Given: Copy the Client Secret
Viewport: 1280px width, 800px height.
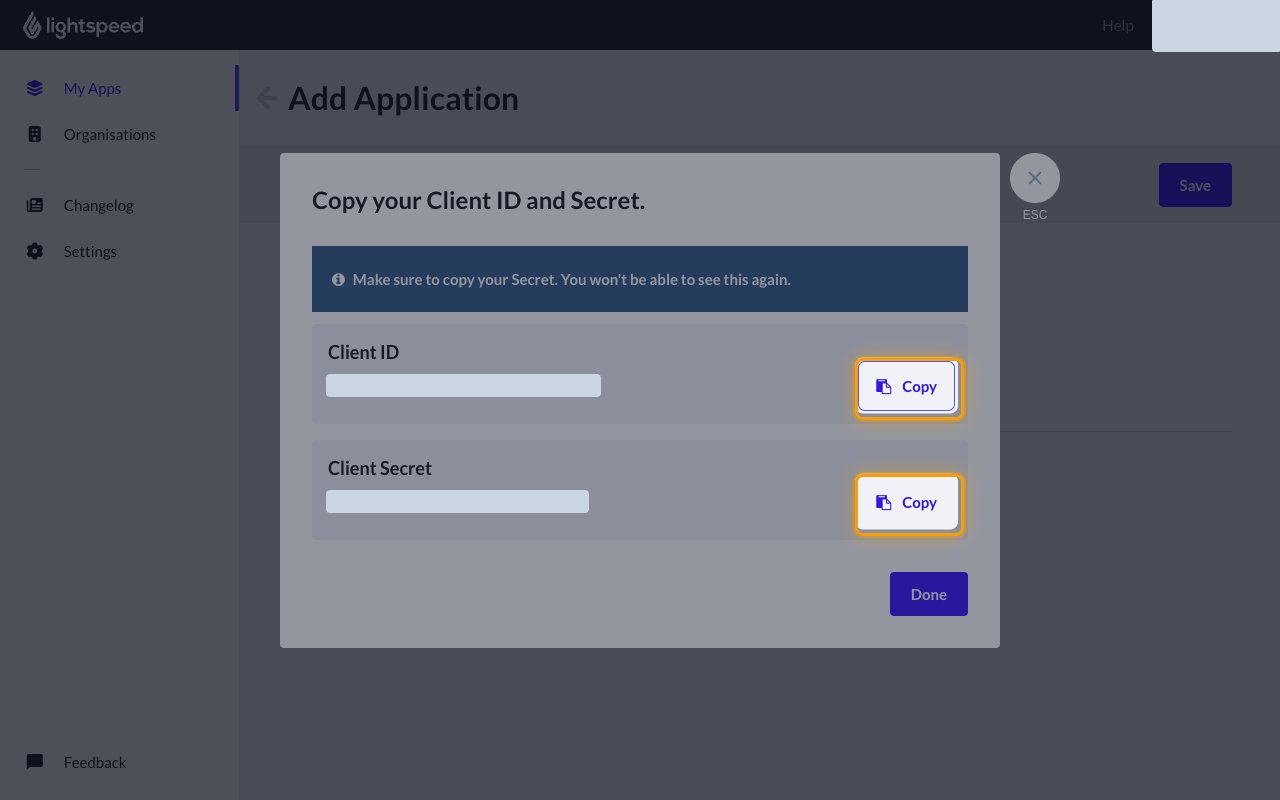Looking at the screenshot, I should point(907,502).
